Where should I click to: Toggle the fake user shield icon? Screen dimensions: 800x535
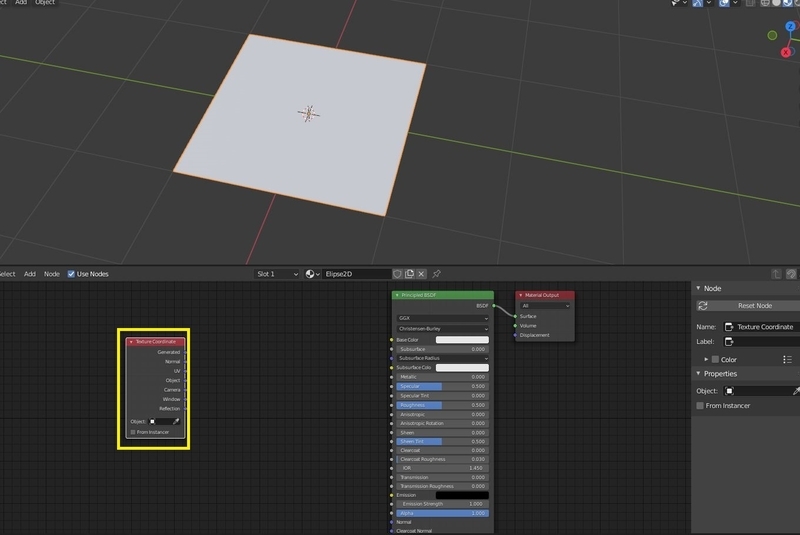pyautogui.click(x=397, y=274)
